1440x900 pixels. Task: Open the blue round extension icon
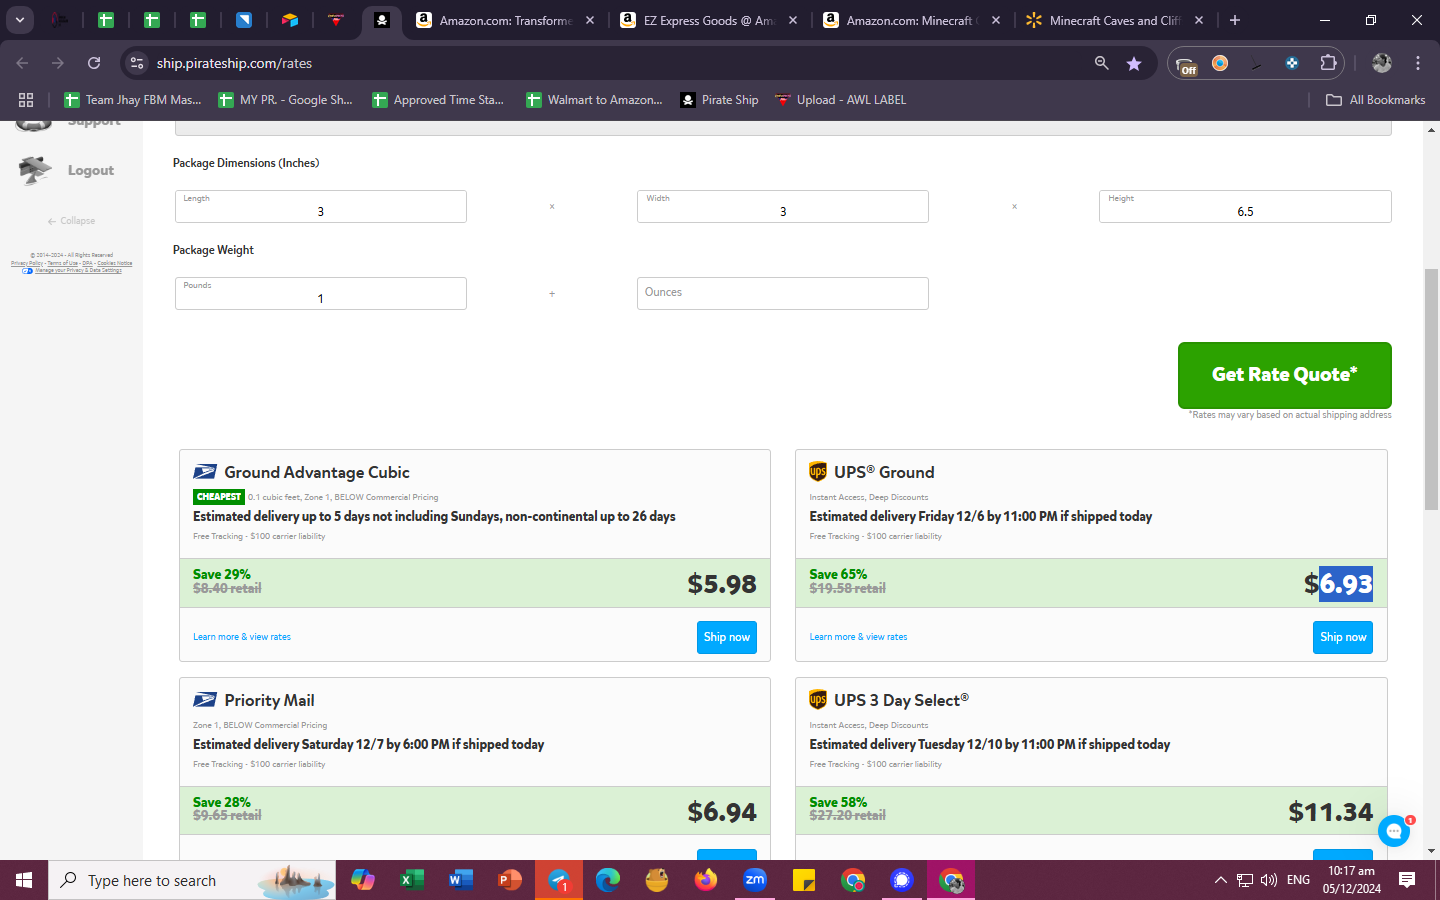[1292, 63]
